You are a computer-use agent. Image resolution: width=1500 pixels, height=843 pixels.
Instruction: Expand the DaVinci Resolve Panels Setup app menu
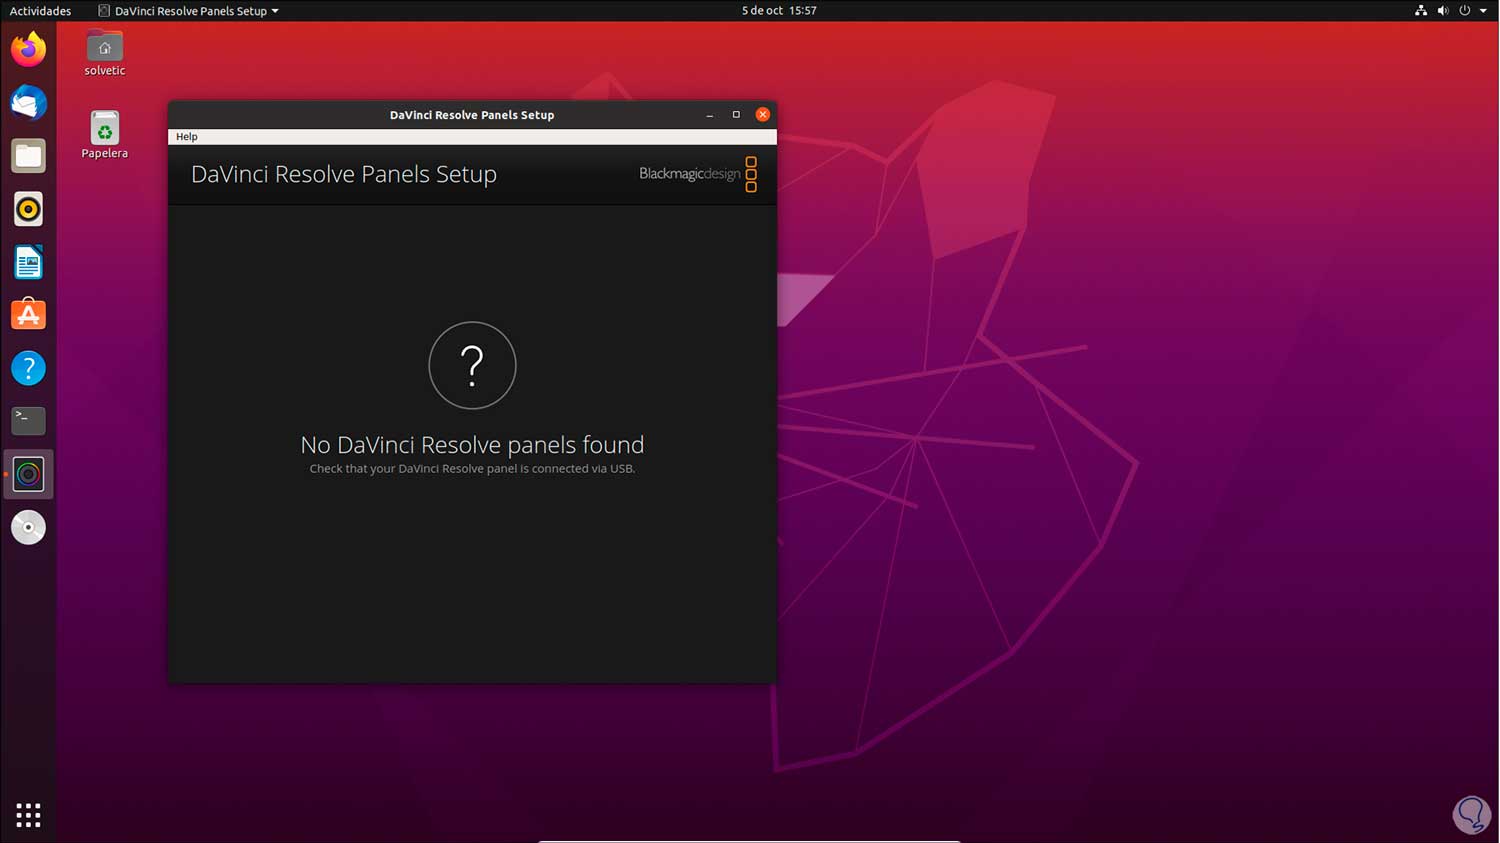coord(188,11)
